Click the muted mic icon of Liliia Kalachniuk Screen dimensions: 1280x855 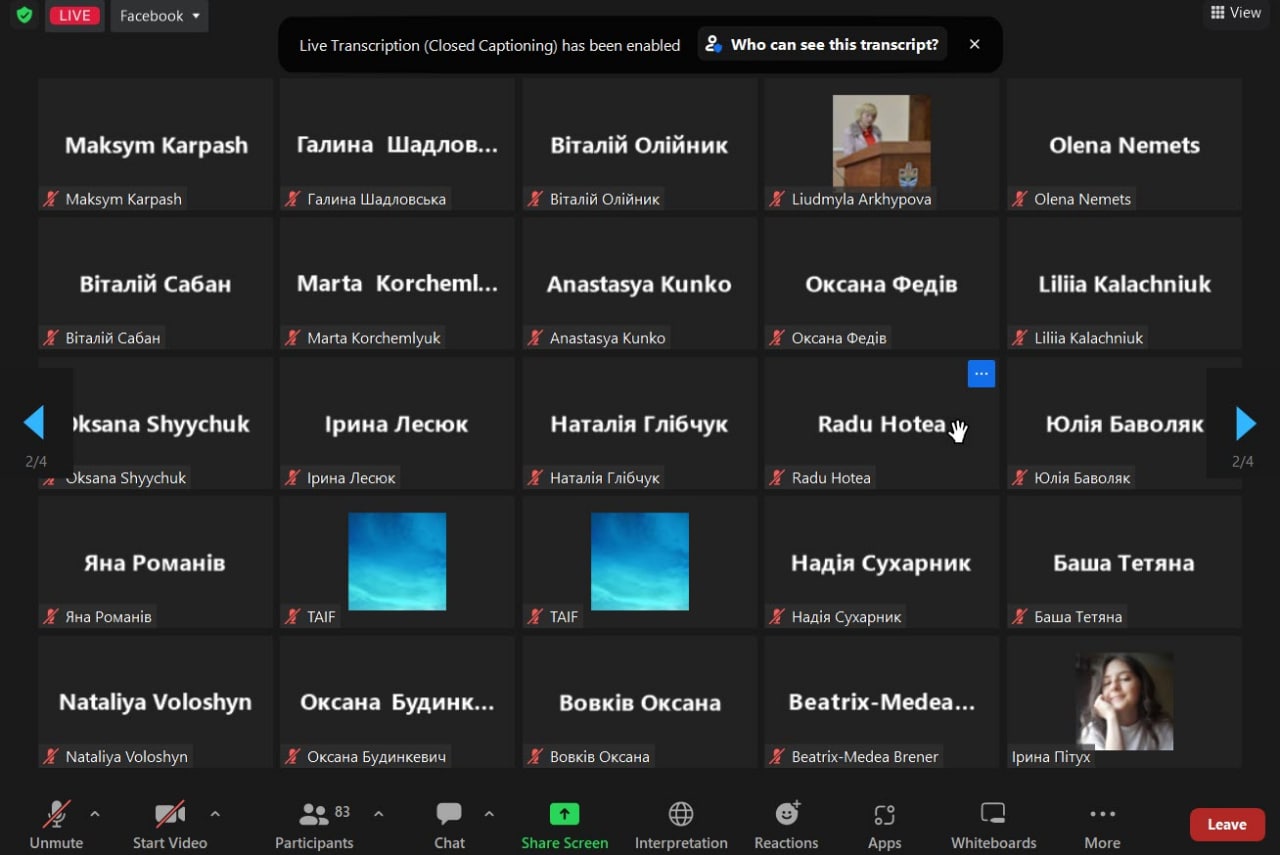point(1020,338)
